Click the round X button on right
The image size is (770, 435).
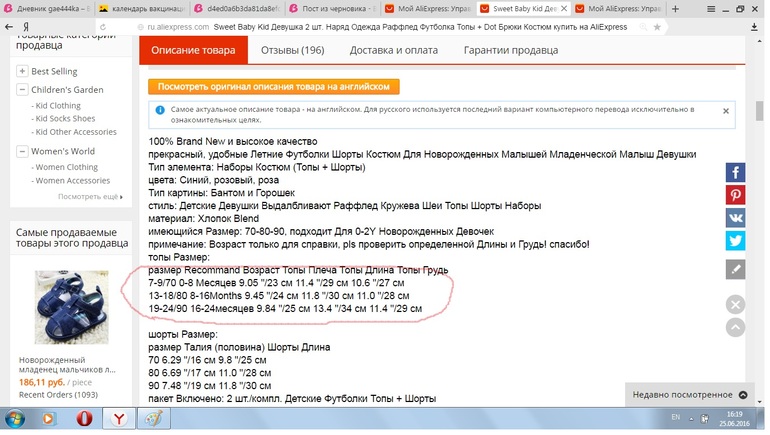[735, 304]
